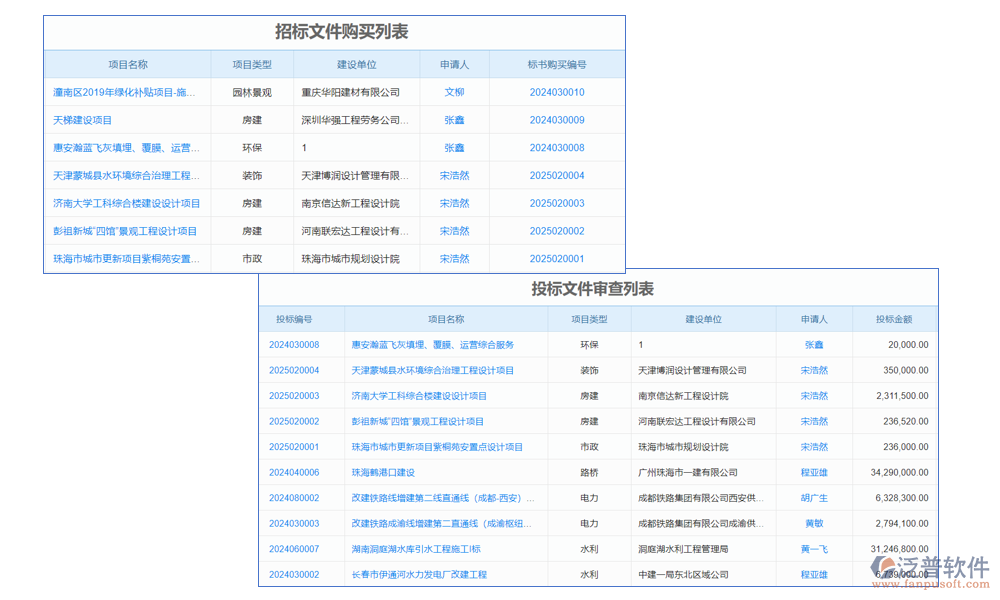This screenshot has height=600, width=1000.
Task: Click applicant 黄敏 in review list
Action: click(x=814, y=523)
